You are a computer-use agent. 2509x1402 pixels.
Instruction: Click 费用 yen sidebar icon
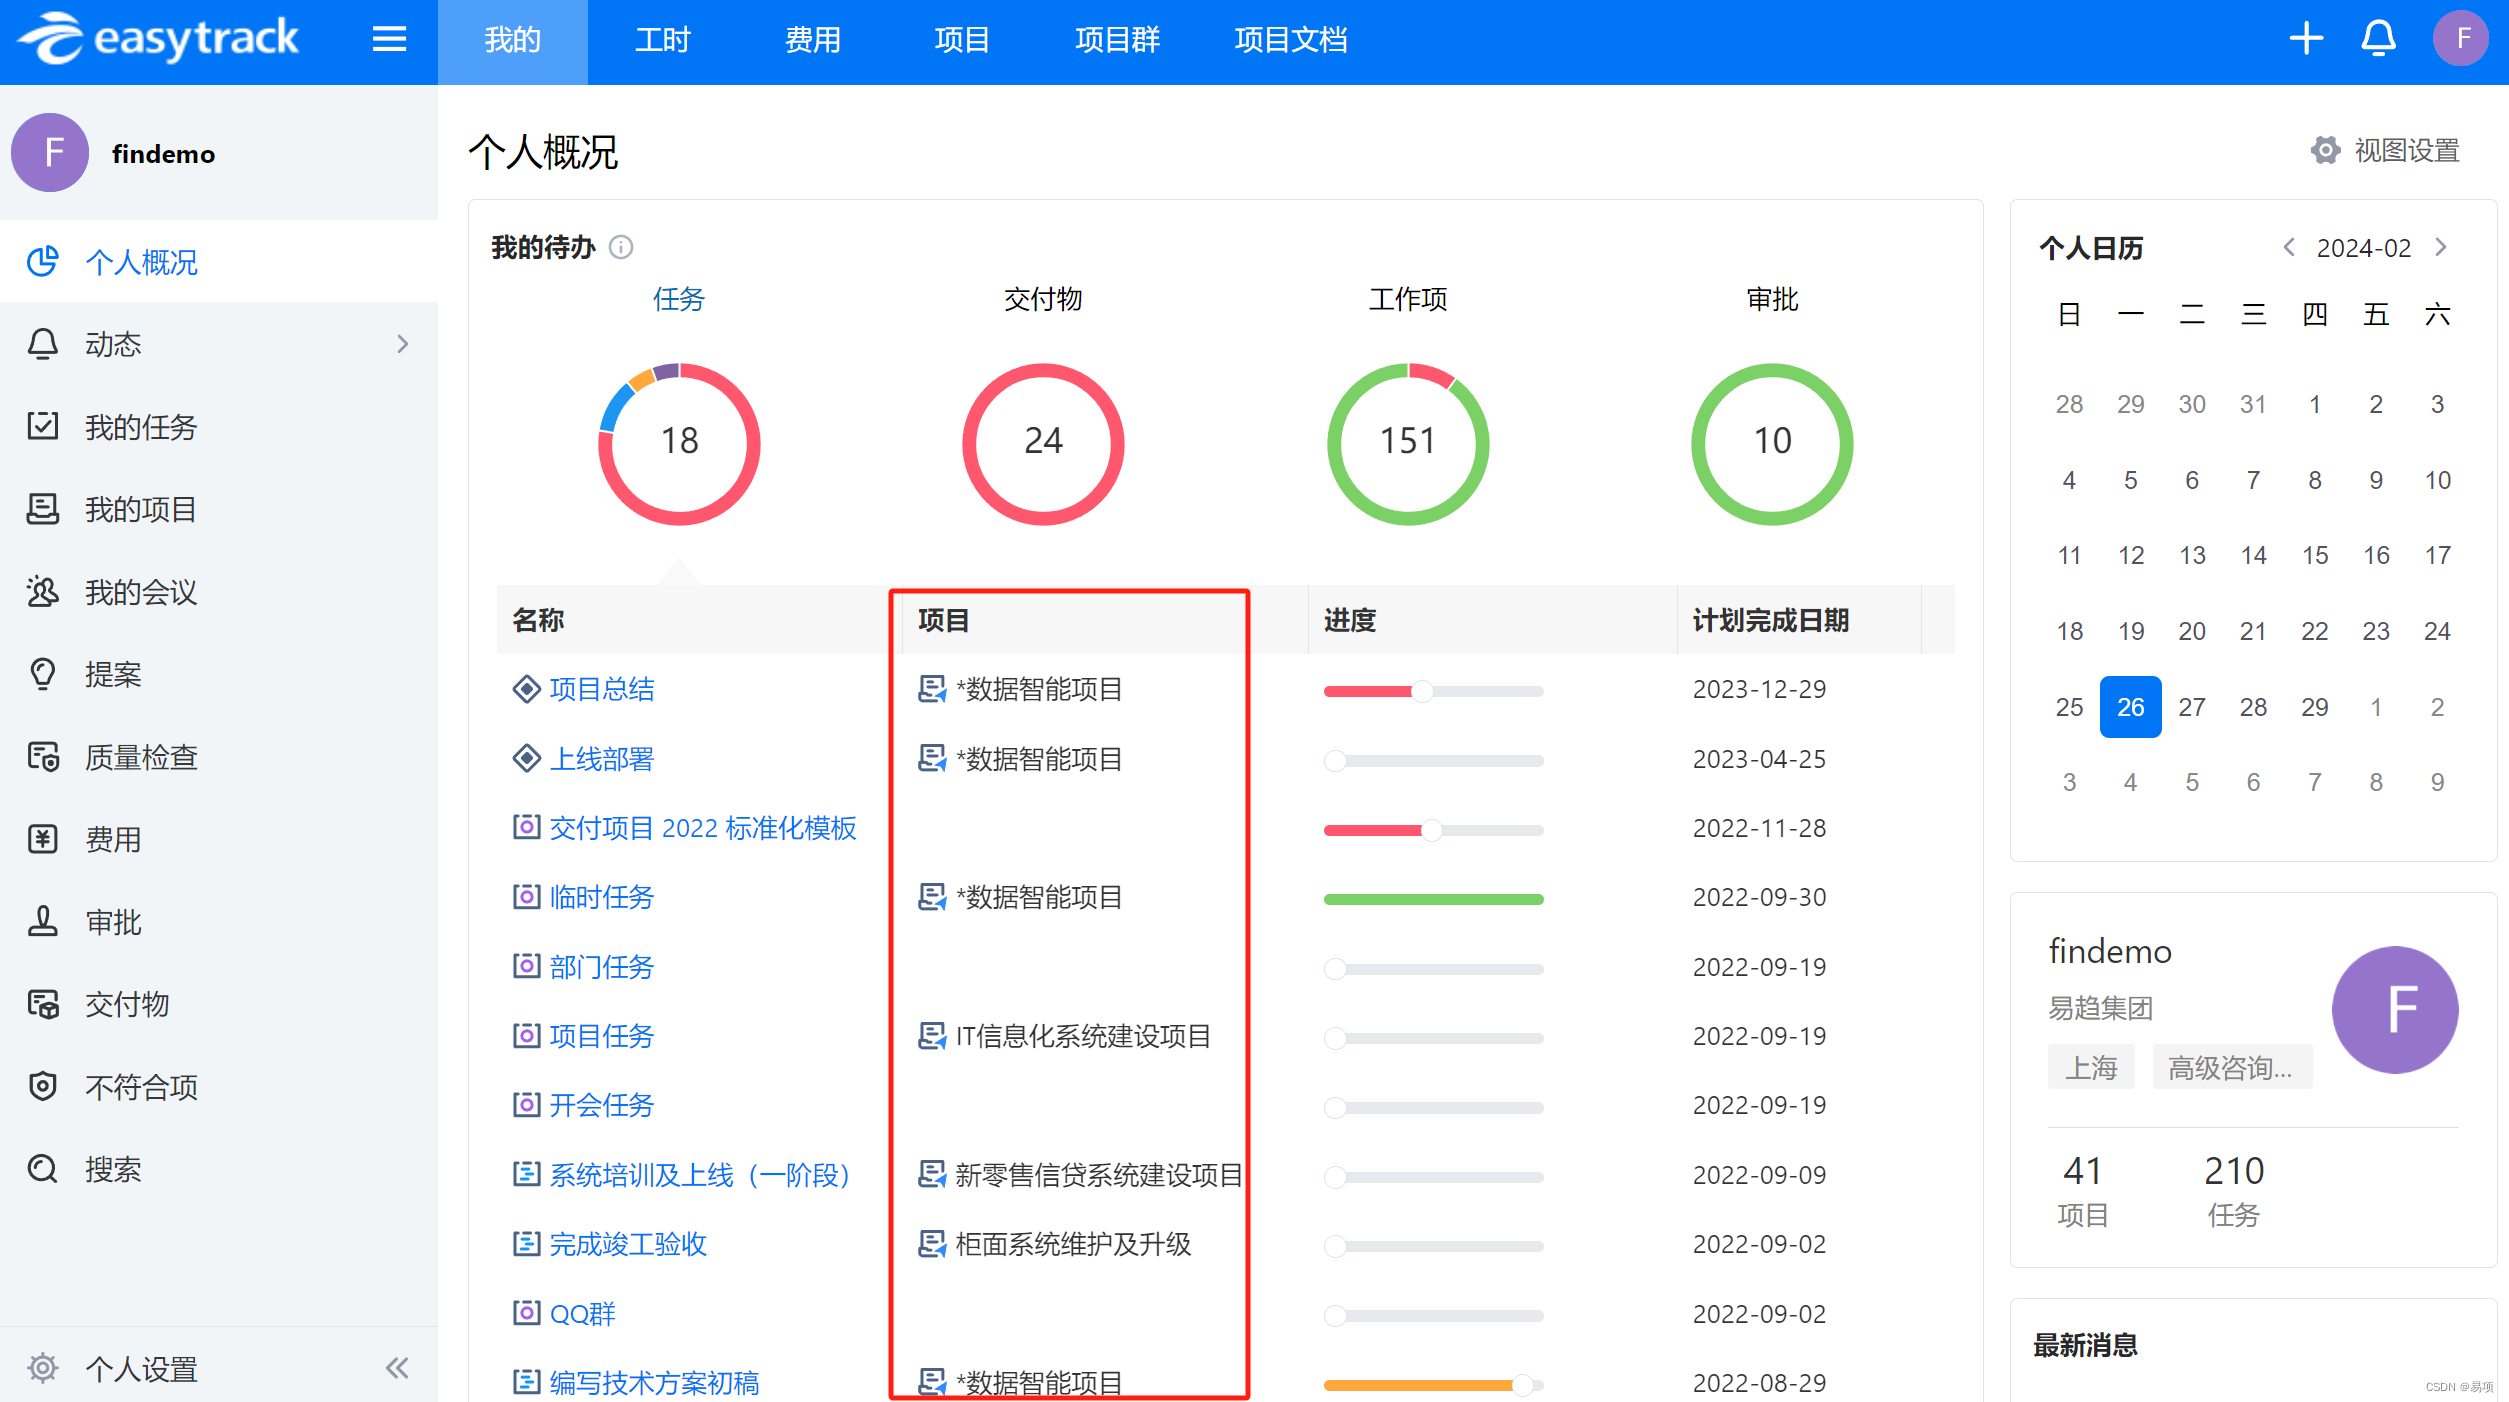[x=42, y=839]
